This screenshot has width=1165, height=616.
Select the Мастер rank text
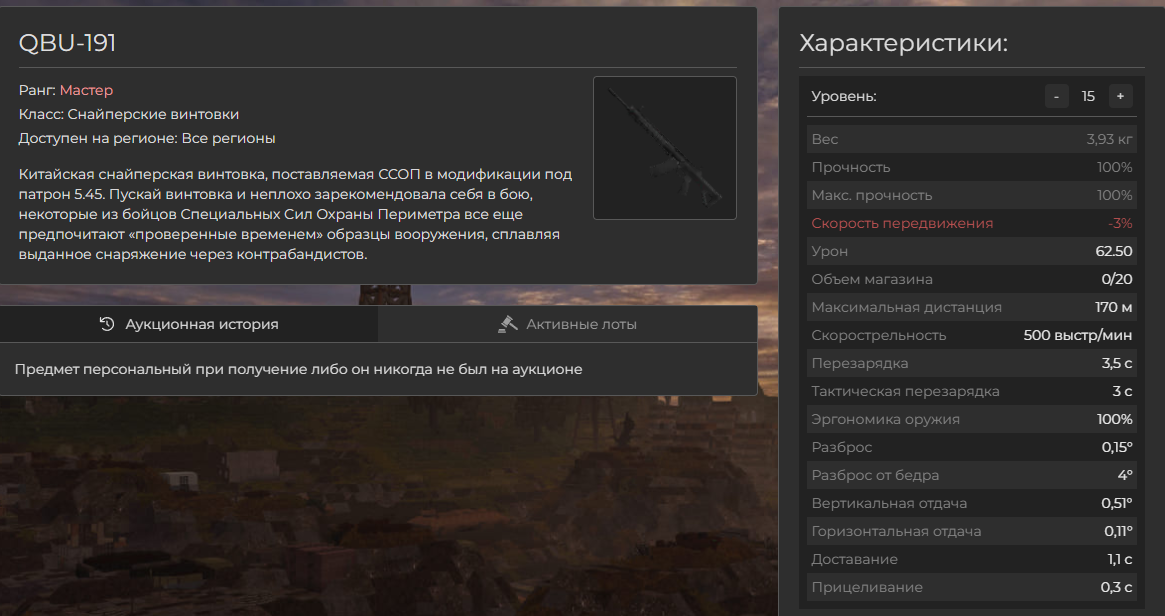86,90
